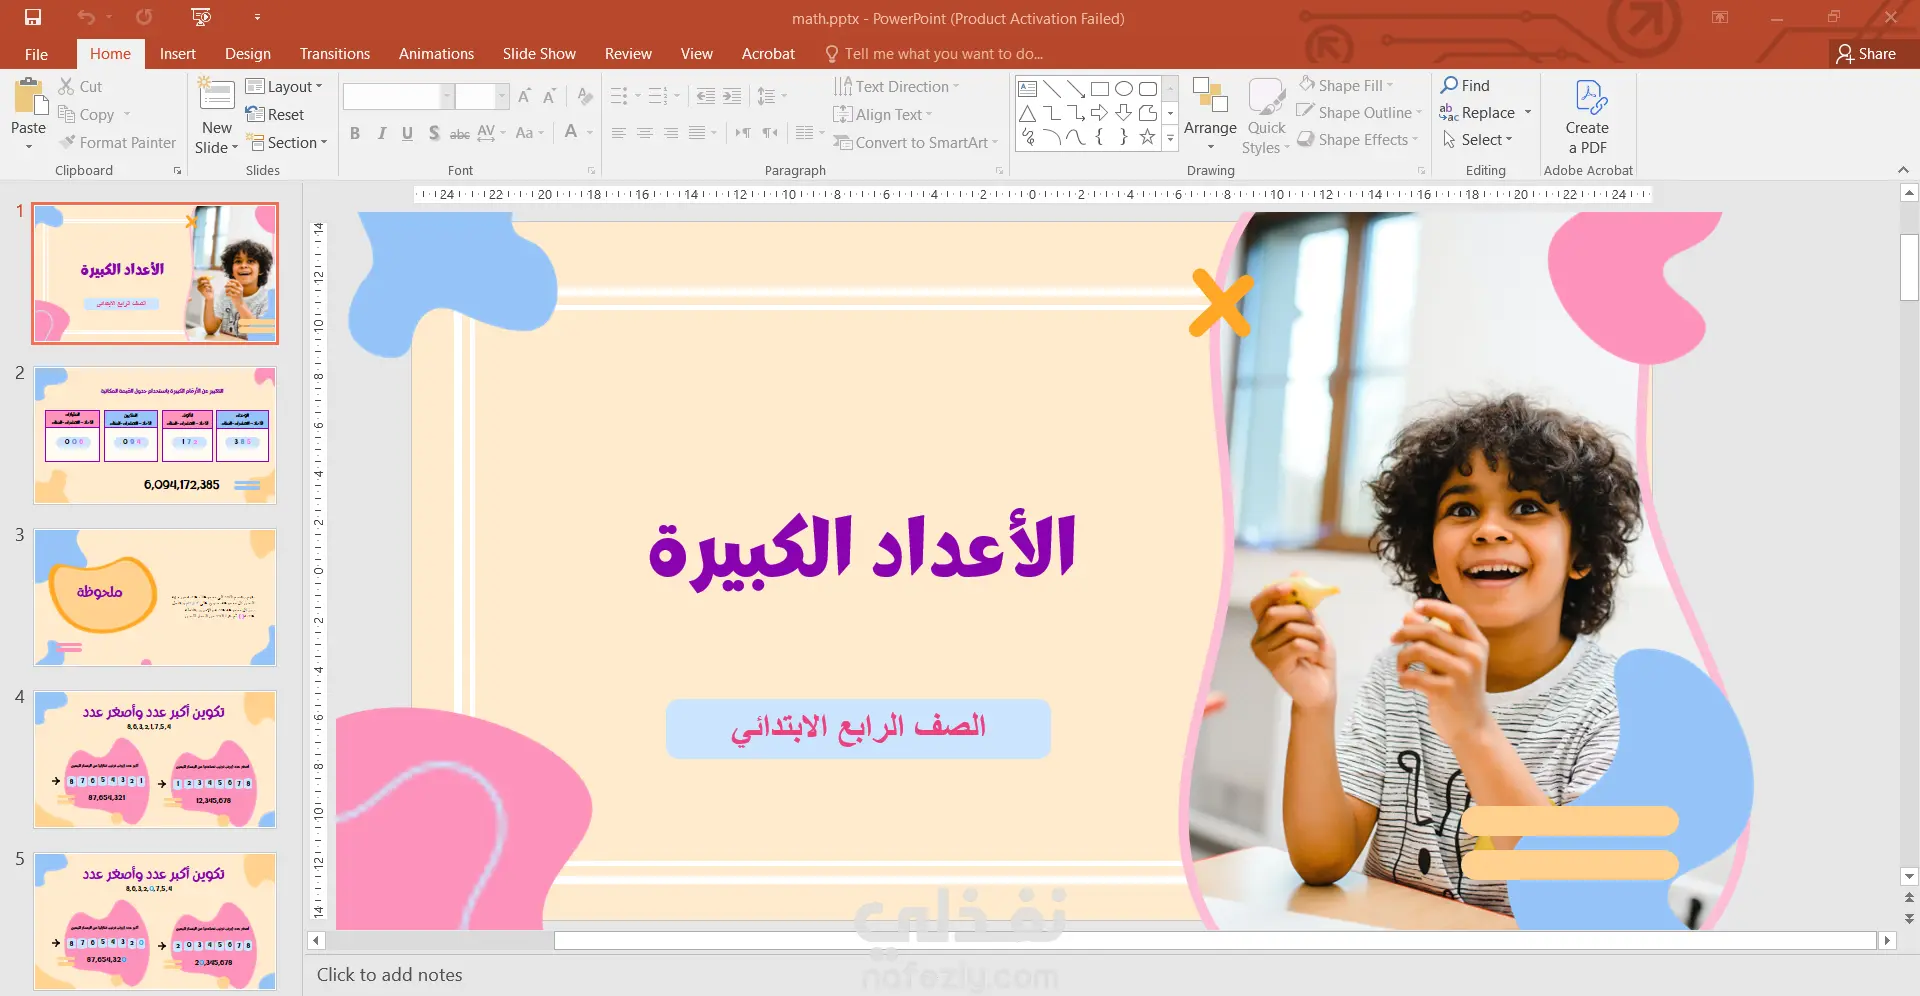Toggle Justify paragraph alignment
This screenshot has height=996, width=1920.
coord(697,133)
